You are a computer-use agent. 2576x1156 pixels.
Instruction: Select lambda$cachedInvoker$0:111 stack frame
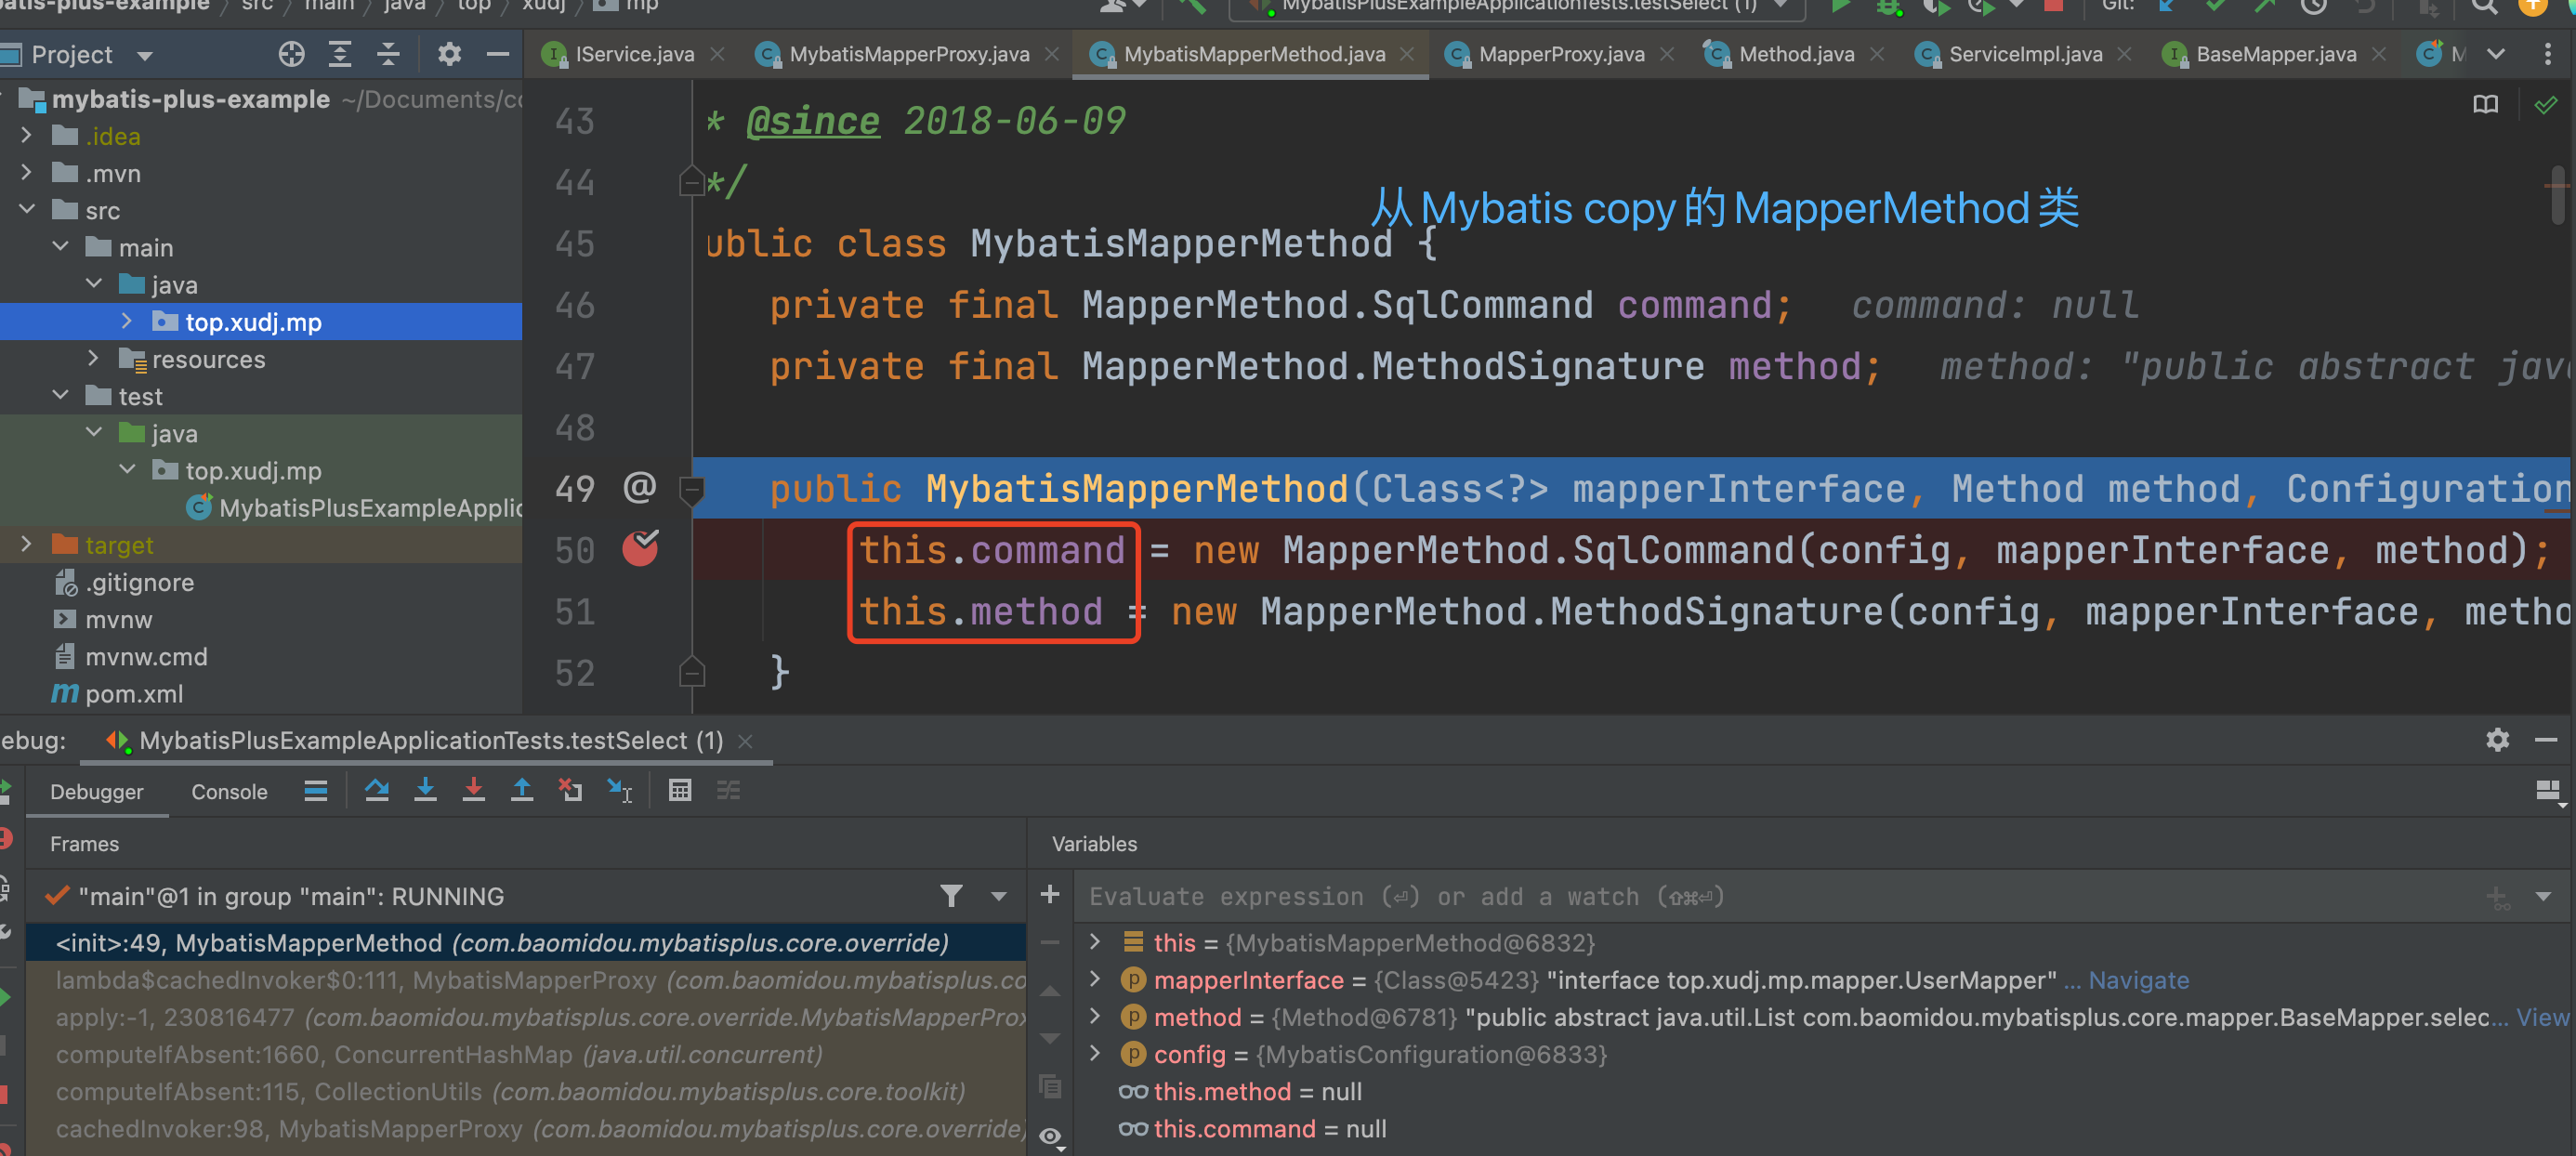[x=526, y=979]
